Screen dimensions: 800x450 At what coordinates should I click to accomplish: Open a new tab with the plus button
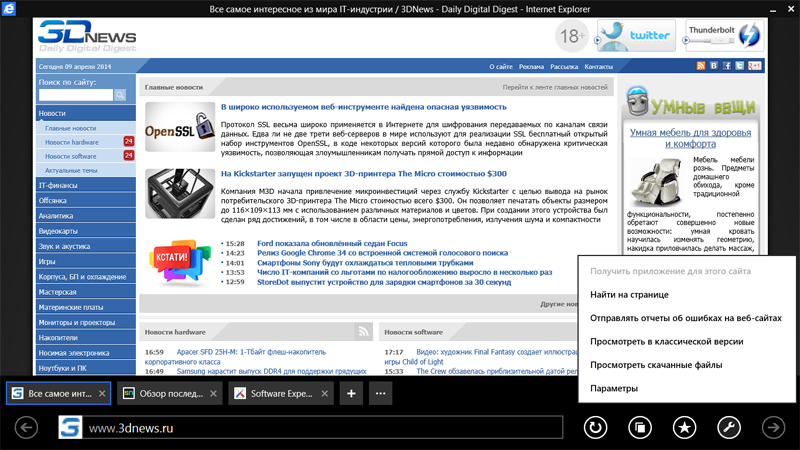pos(351,393)
